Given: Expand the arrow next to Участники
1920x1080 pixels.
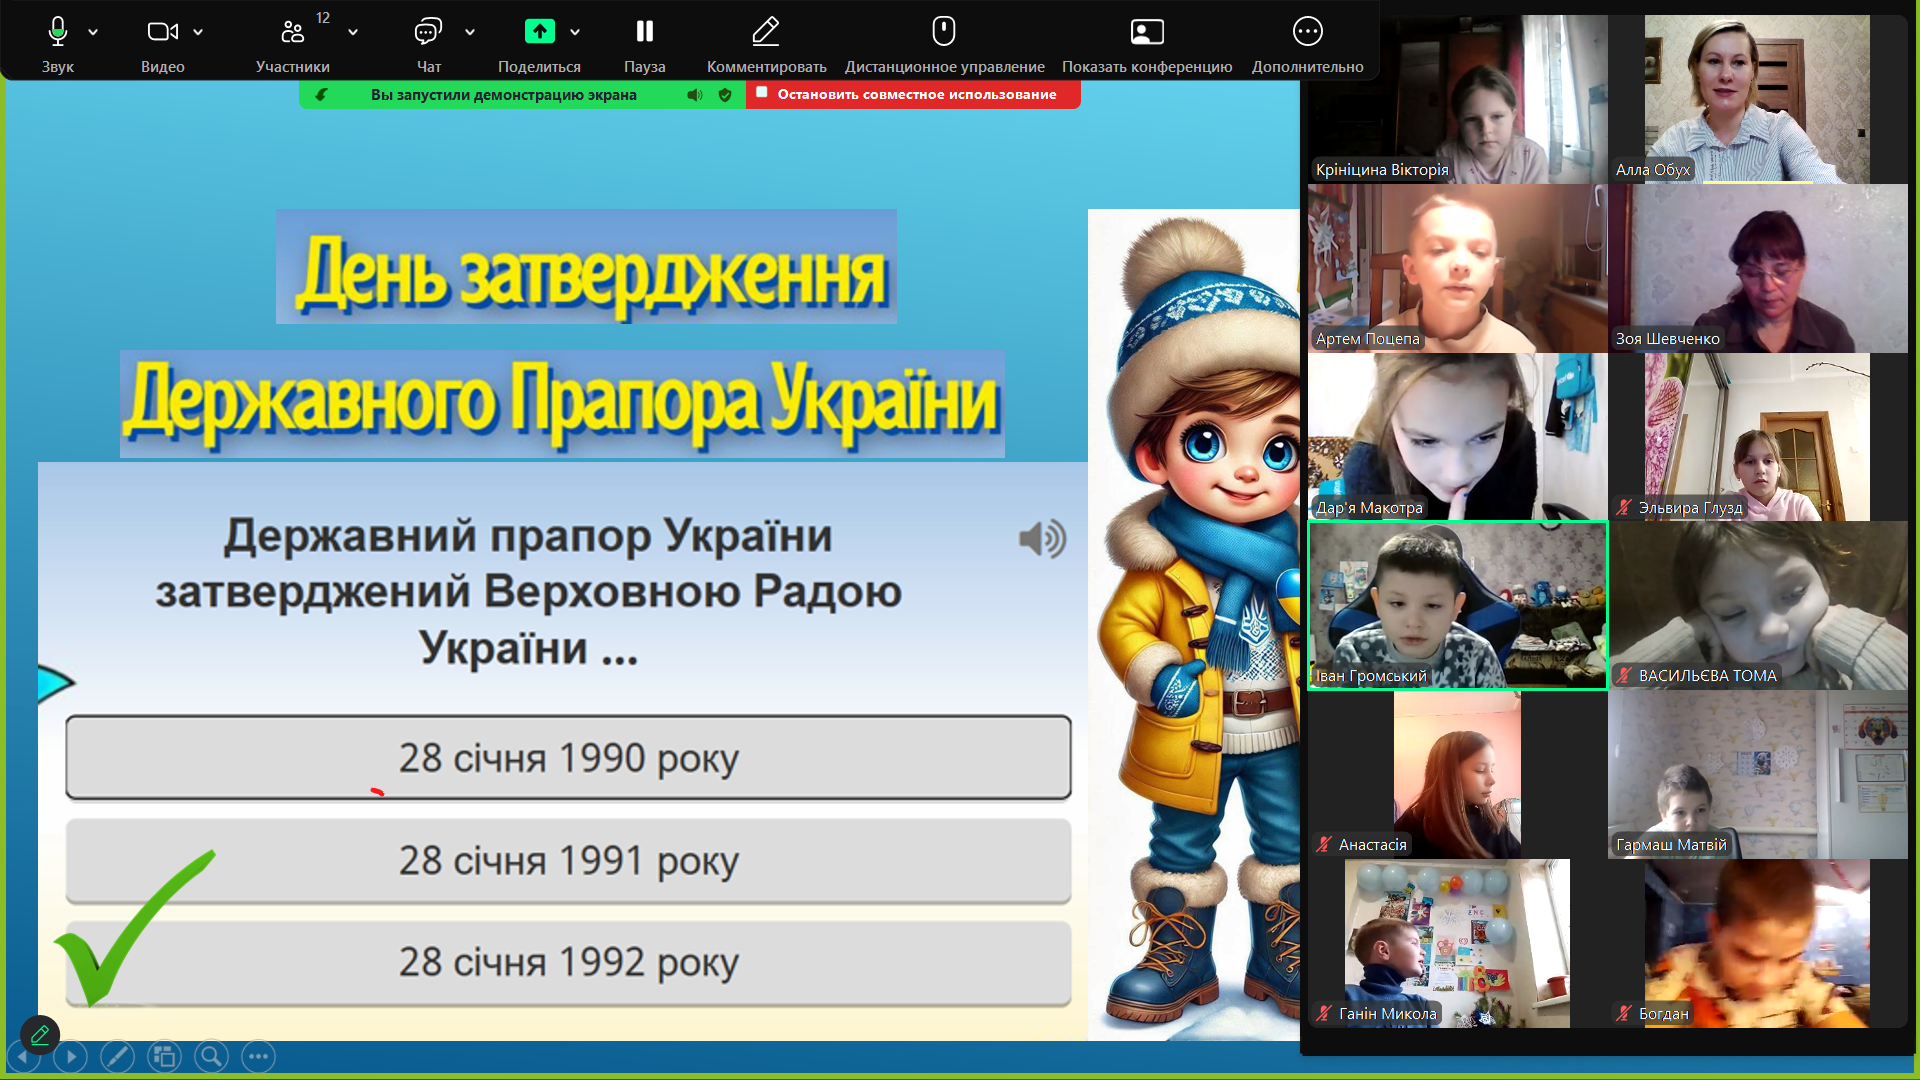Looking at the screenshot, I should click(x=353, y=32).
